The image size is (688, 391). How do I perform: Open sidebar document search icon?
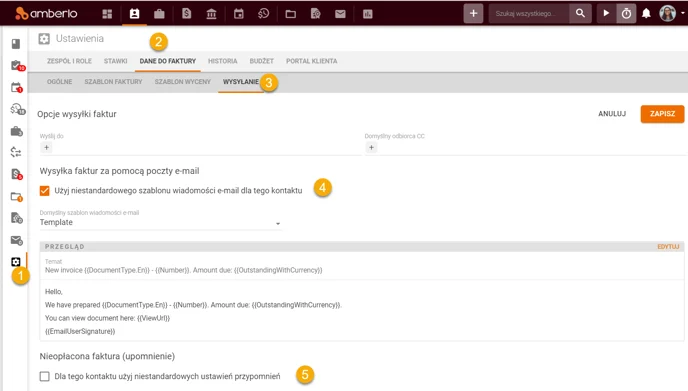tap(16, 218)
